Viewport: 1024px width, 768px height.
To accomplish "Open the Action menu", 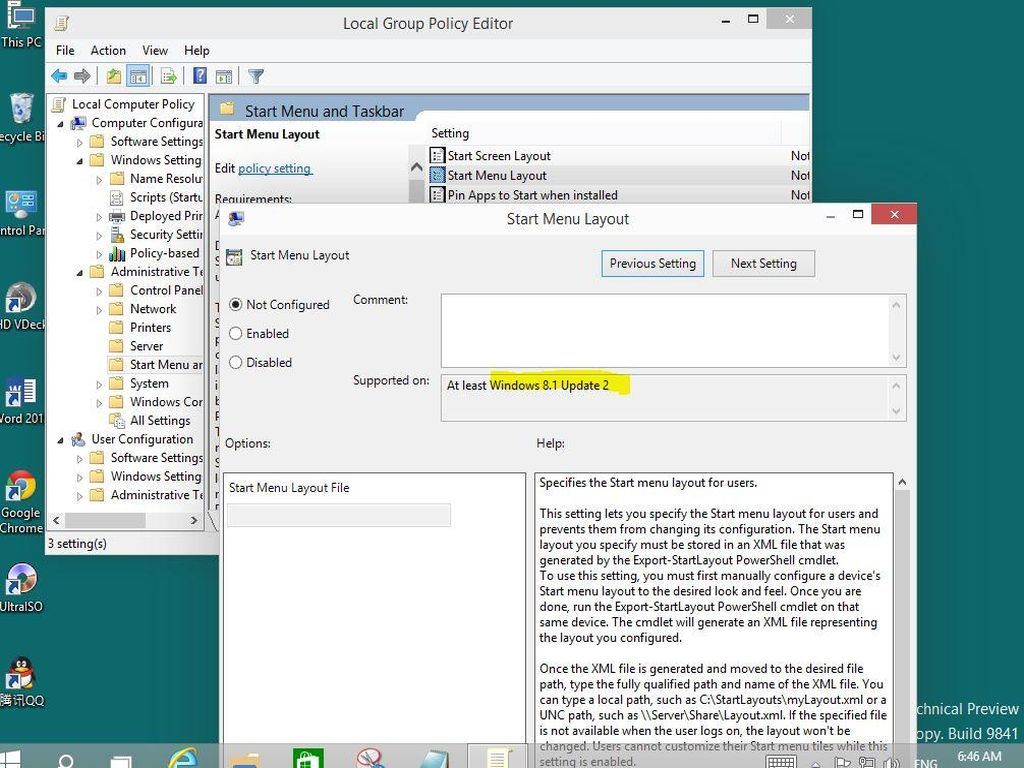I will pyautogui.click(x=108, y=50).
